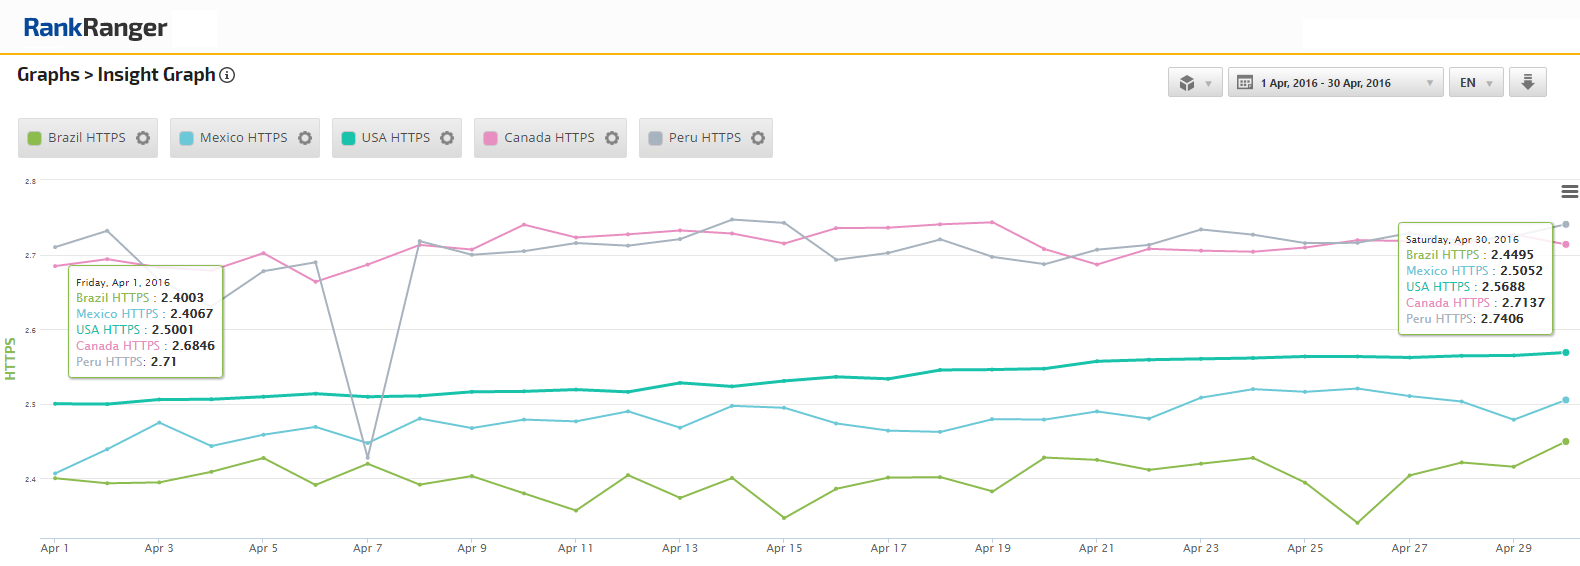This screenshot has width=1580, height=566.
Task: Open Brazil HTTPS gear settings
Action: point(143,138)
